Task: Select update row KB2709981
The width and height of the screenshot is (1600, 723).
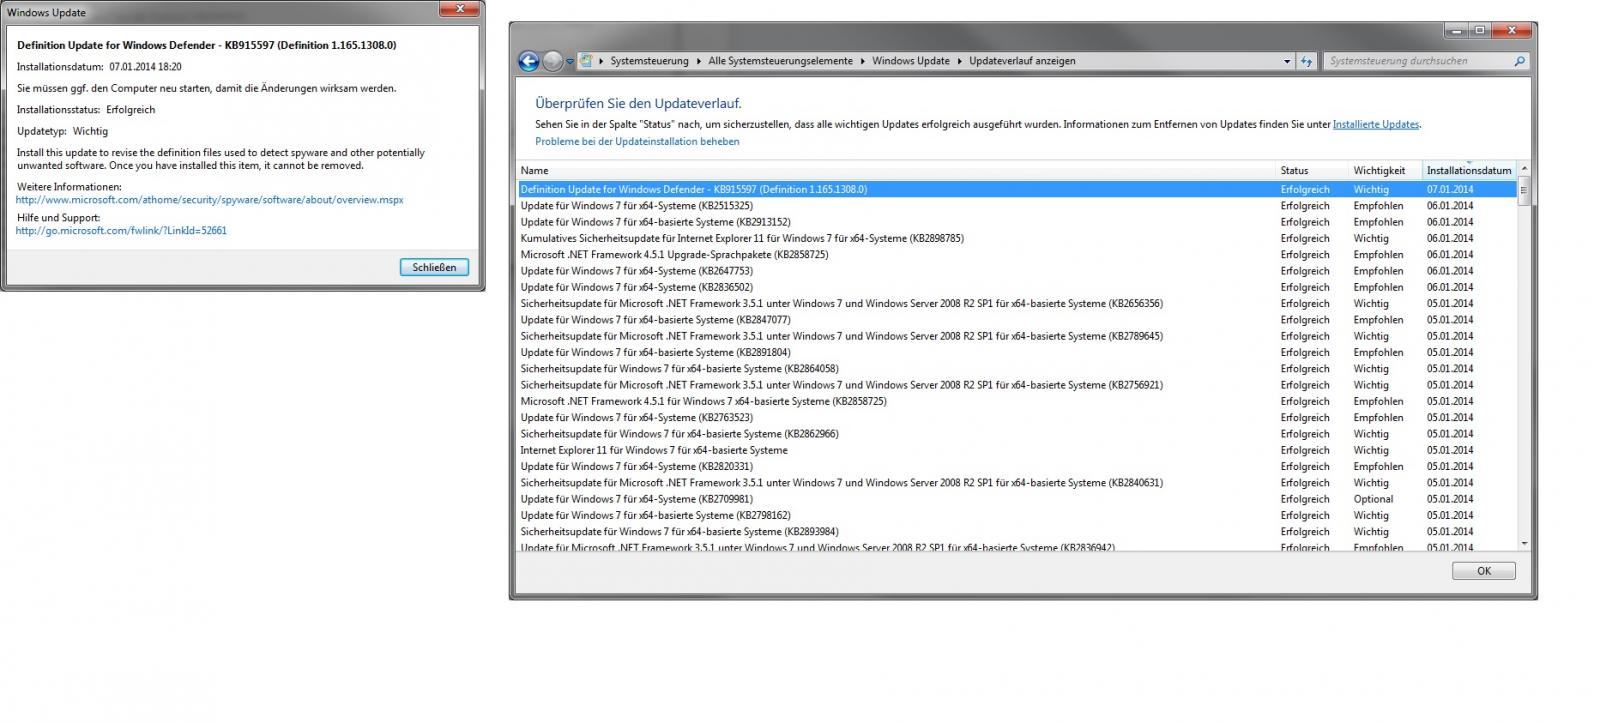Action: click(1017, 499)
